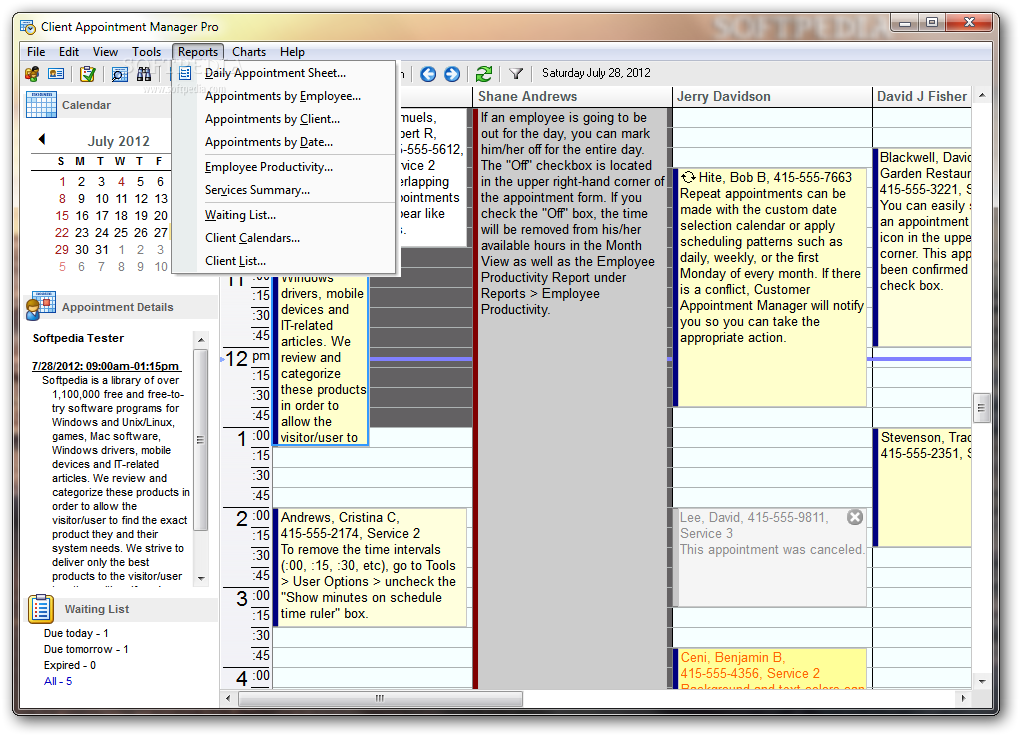Click the vertical schedule scrollbar thumb
This screenshot has height=736, width=1020.
pos(981,409)
